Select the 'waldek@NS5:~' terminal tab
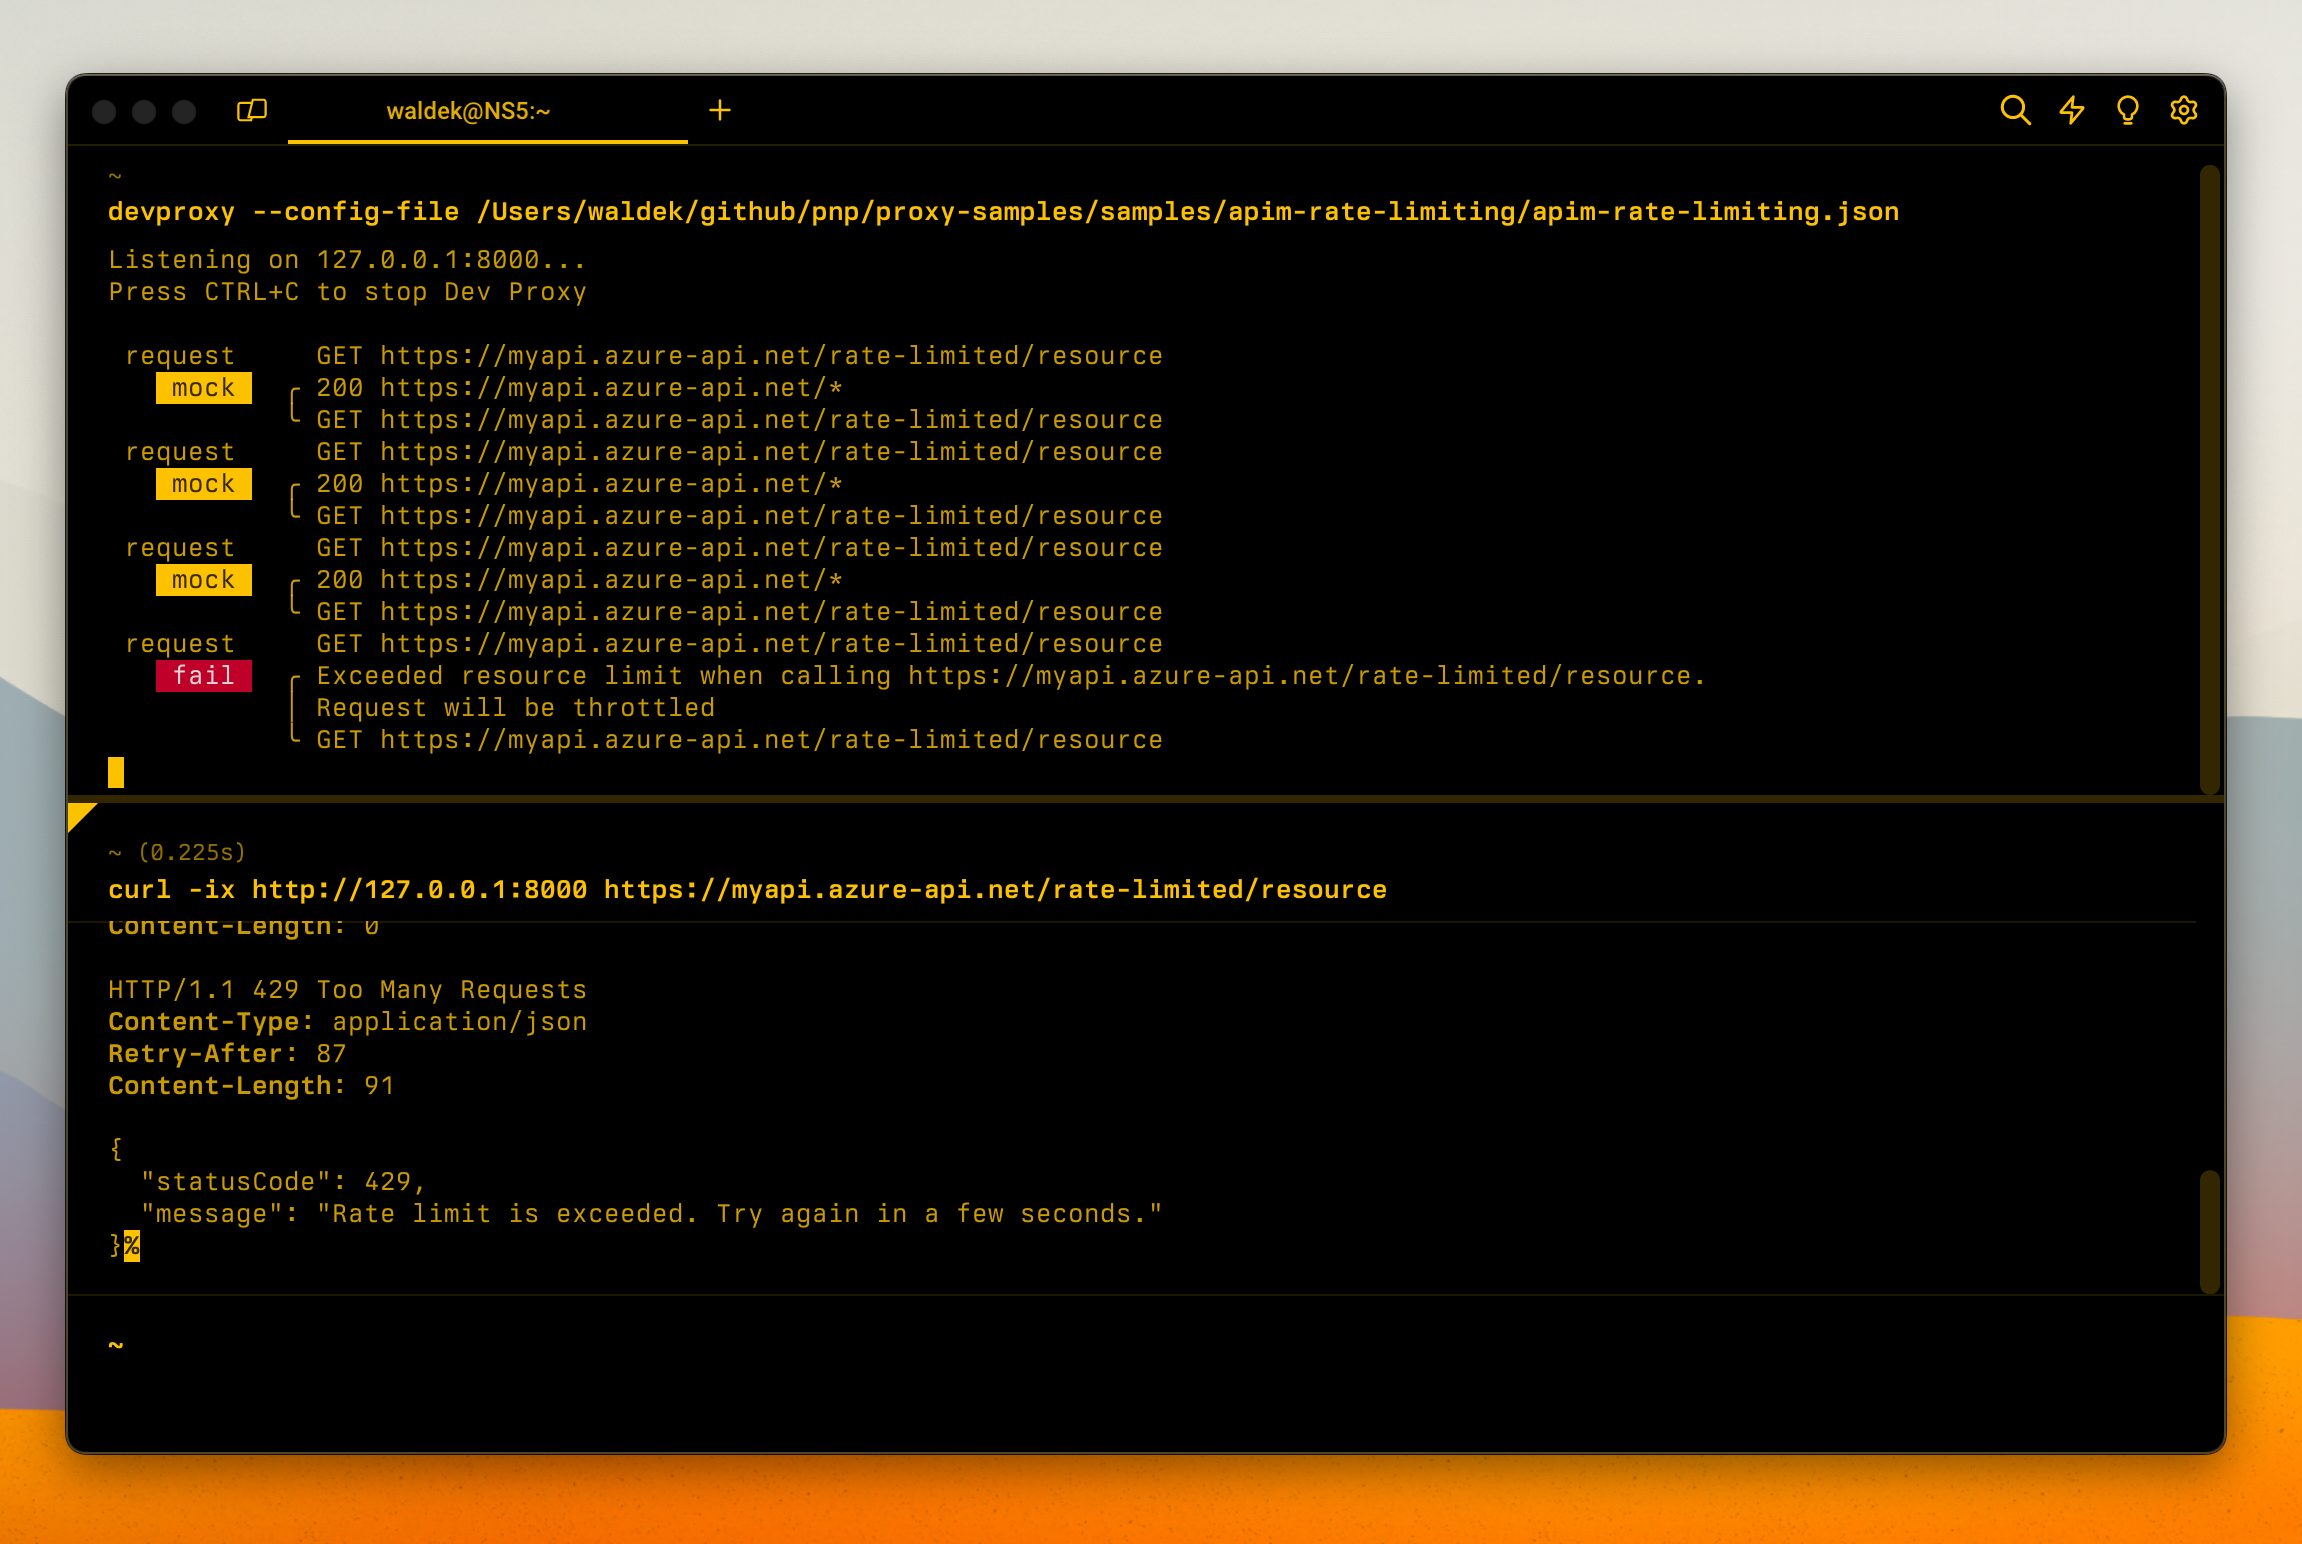Viewport: 2302px width, 1544px height. [469, 111]
